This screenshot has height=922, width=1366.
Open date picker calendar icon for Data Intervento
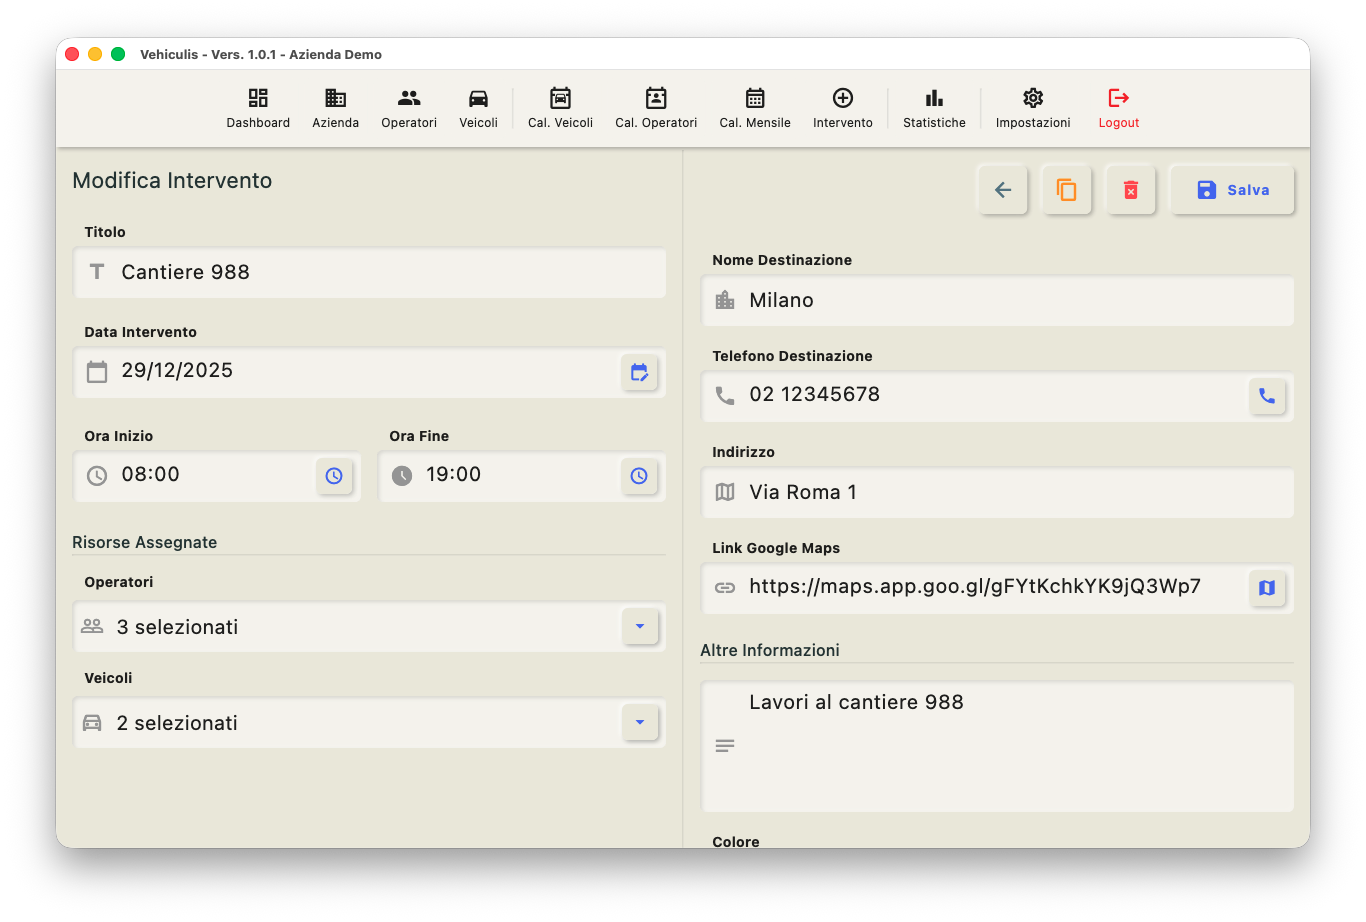[x=639, y=373]
